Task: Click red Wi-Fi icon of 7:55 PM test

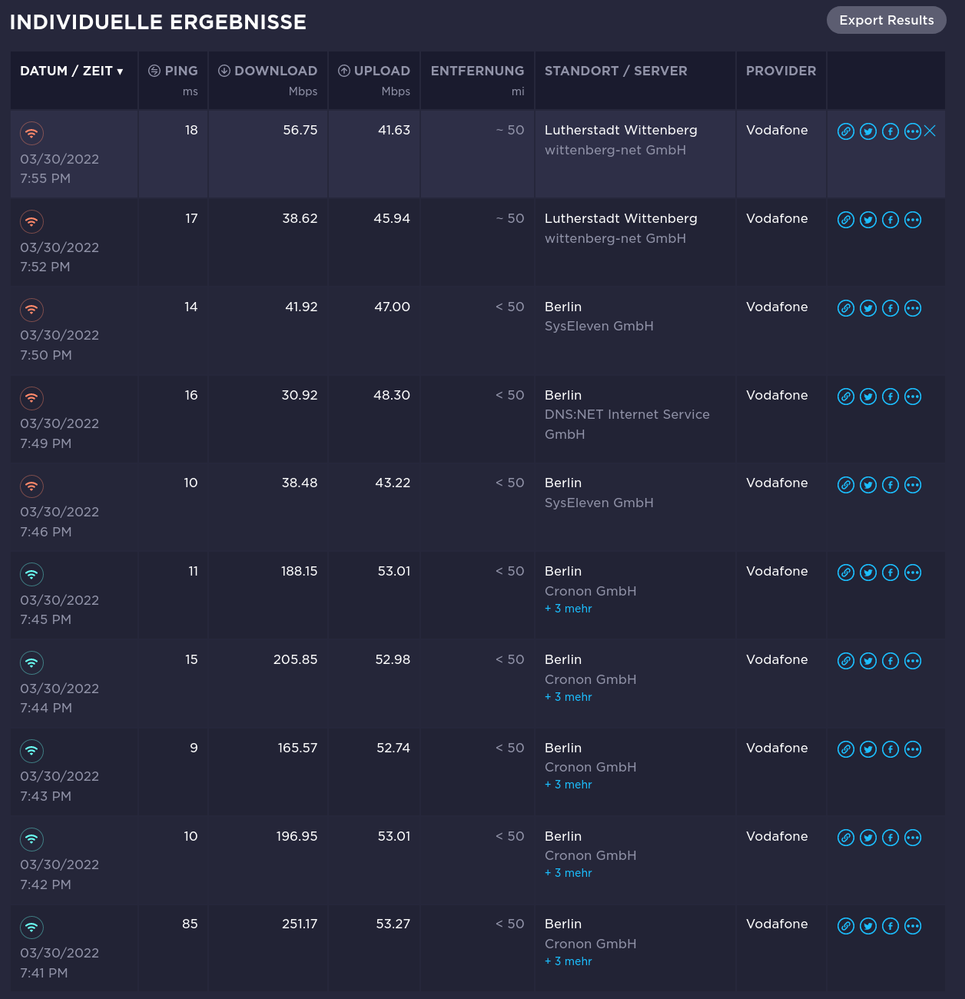Action: (x=32, y=134)
